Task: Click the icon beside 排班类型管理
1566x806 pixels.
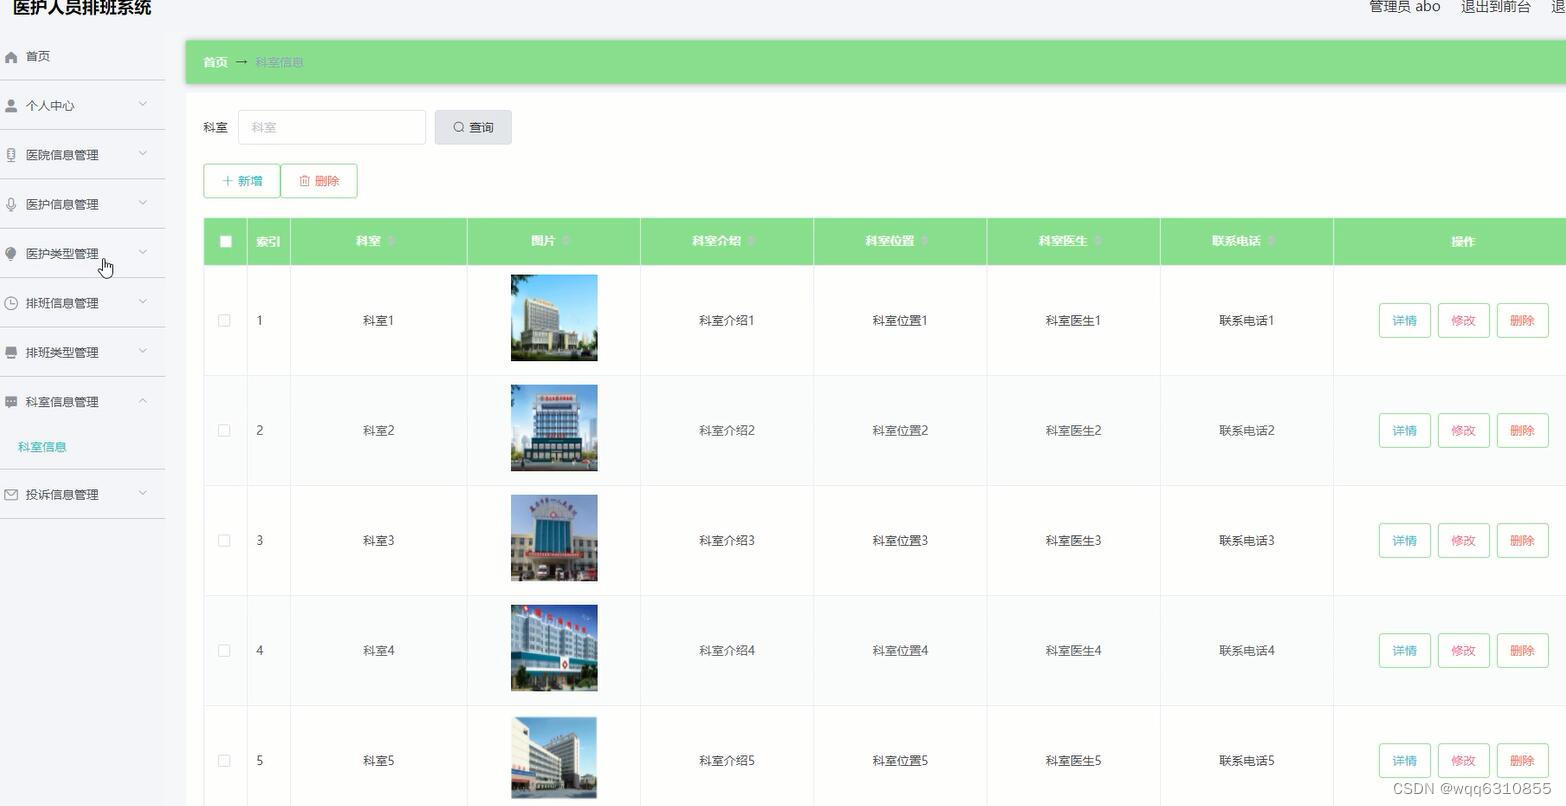Action: (11, 352)
